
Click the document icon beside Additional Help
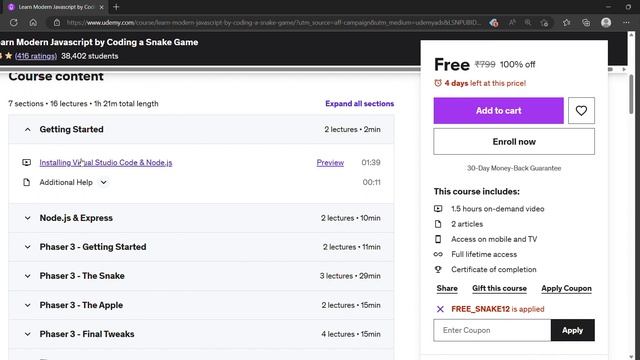point(27,182)
